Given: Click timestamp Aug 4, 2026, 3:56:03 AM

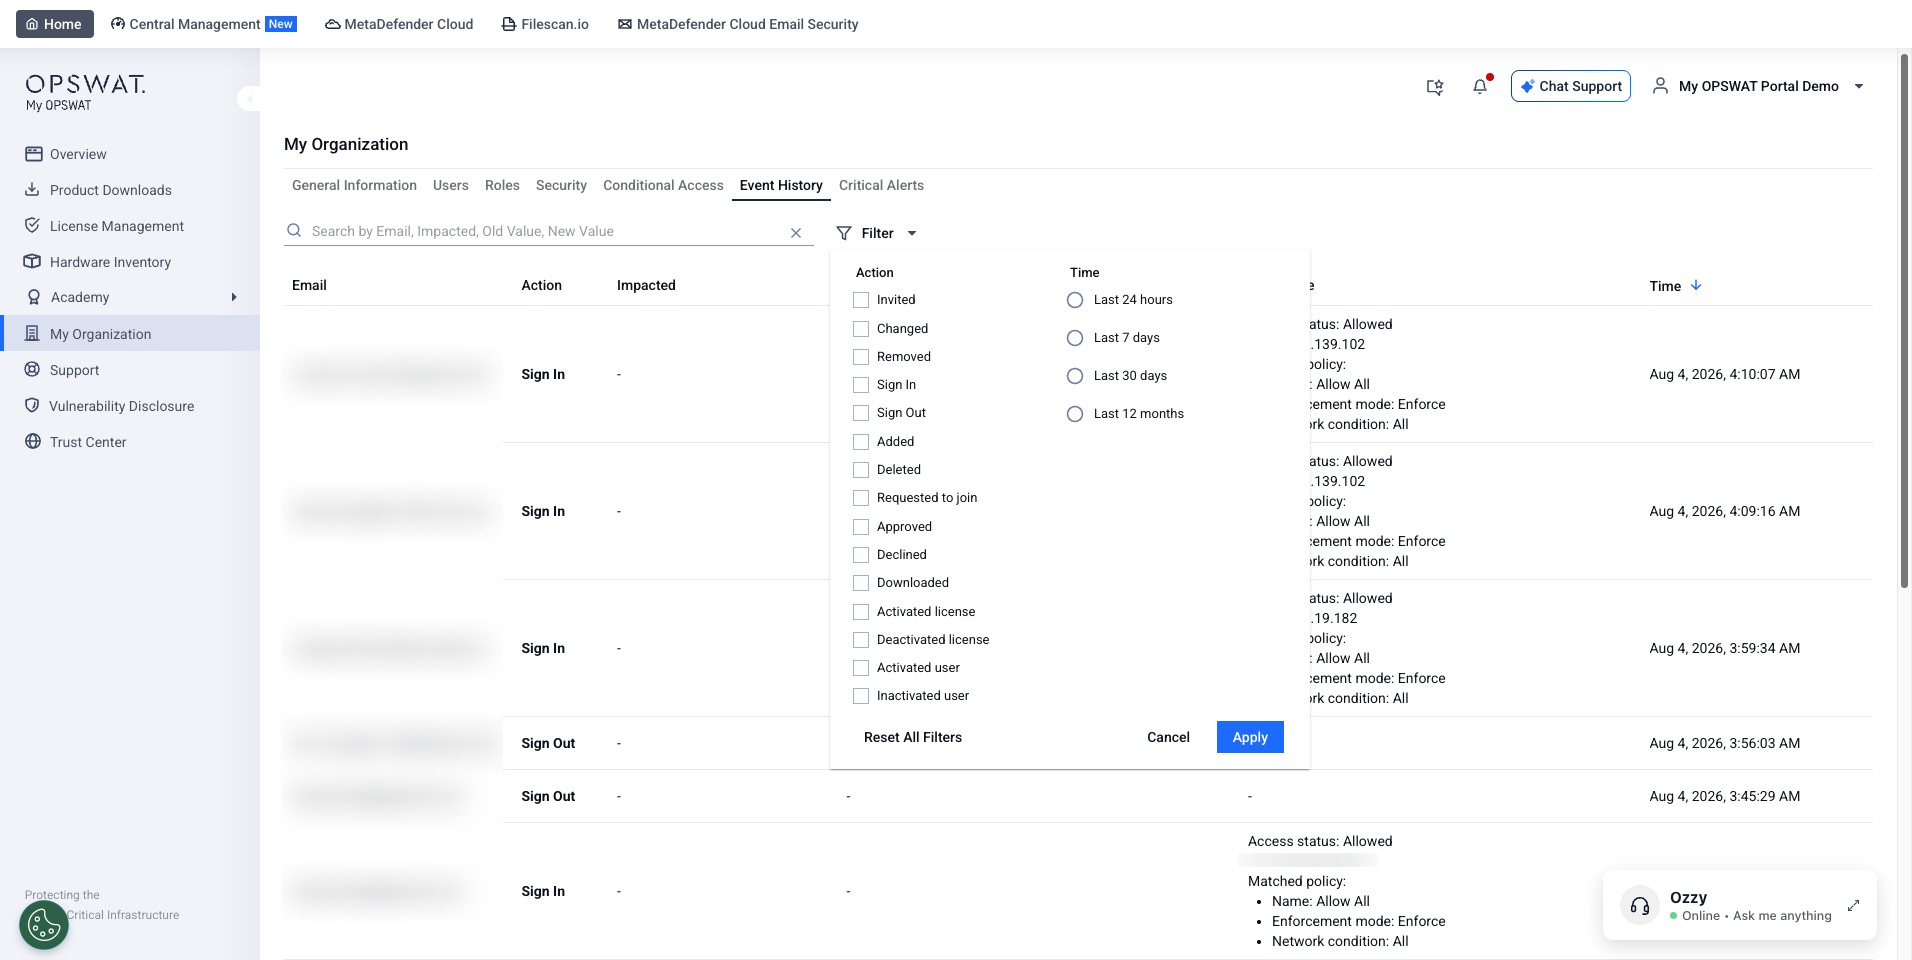Looking at the screenshot, I should pos(1725,743).
